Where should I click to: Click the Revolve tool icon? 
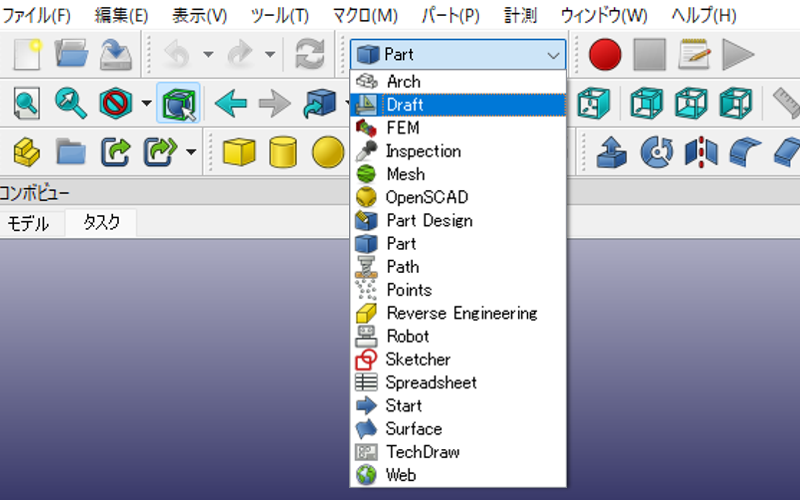[x=656, y=152]
